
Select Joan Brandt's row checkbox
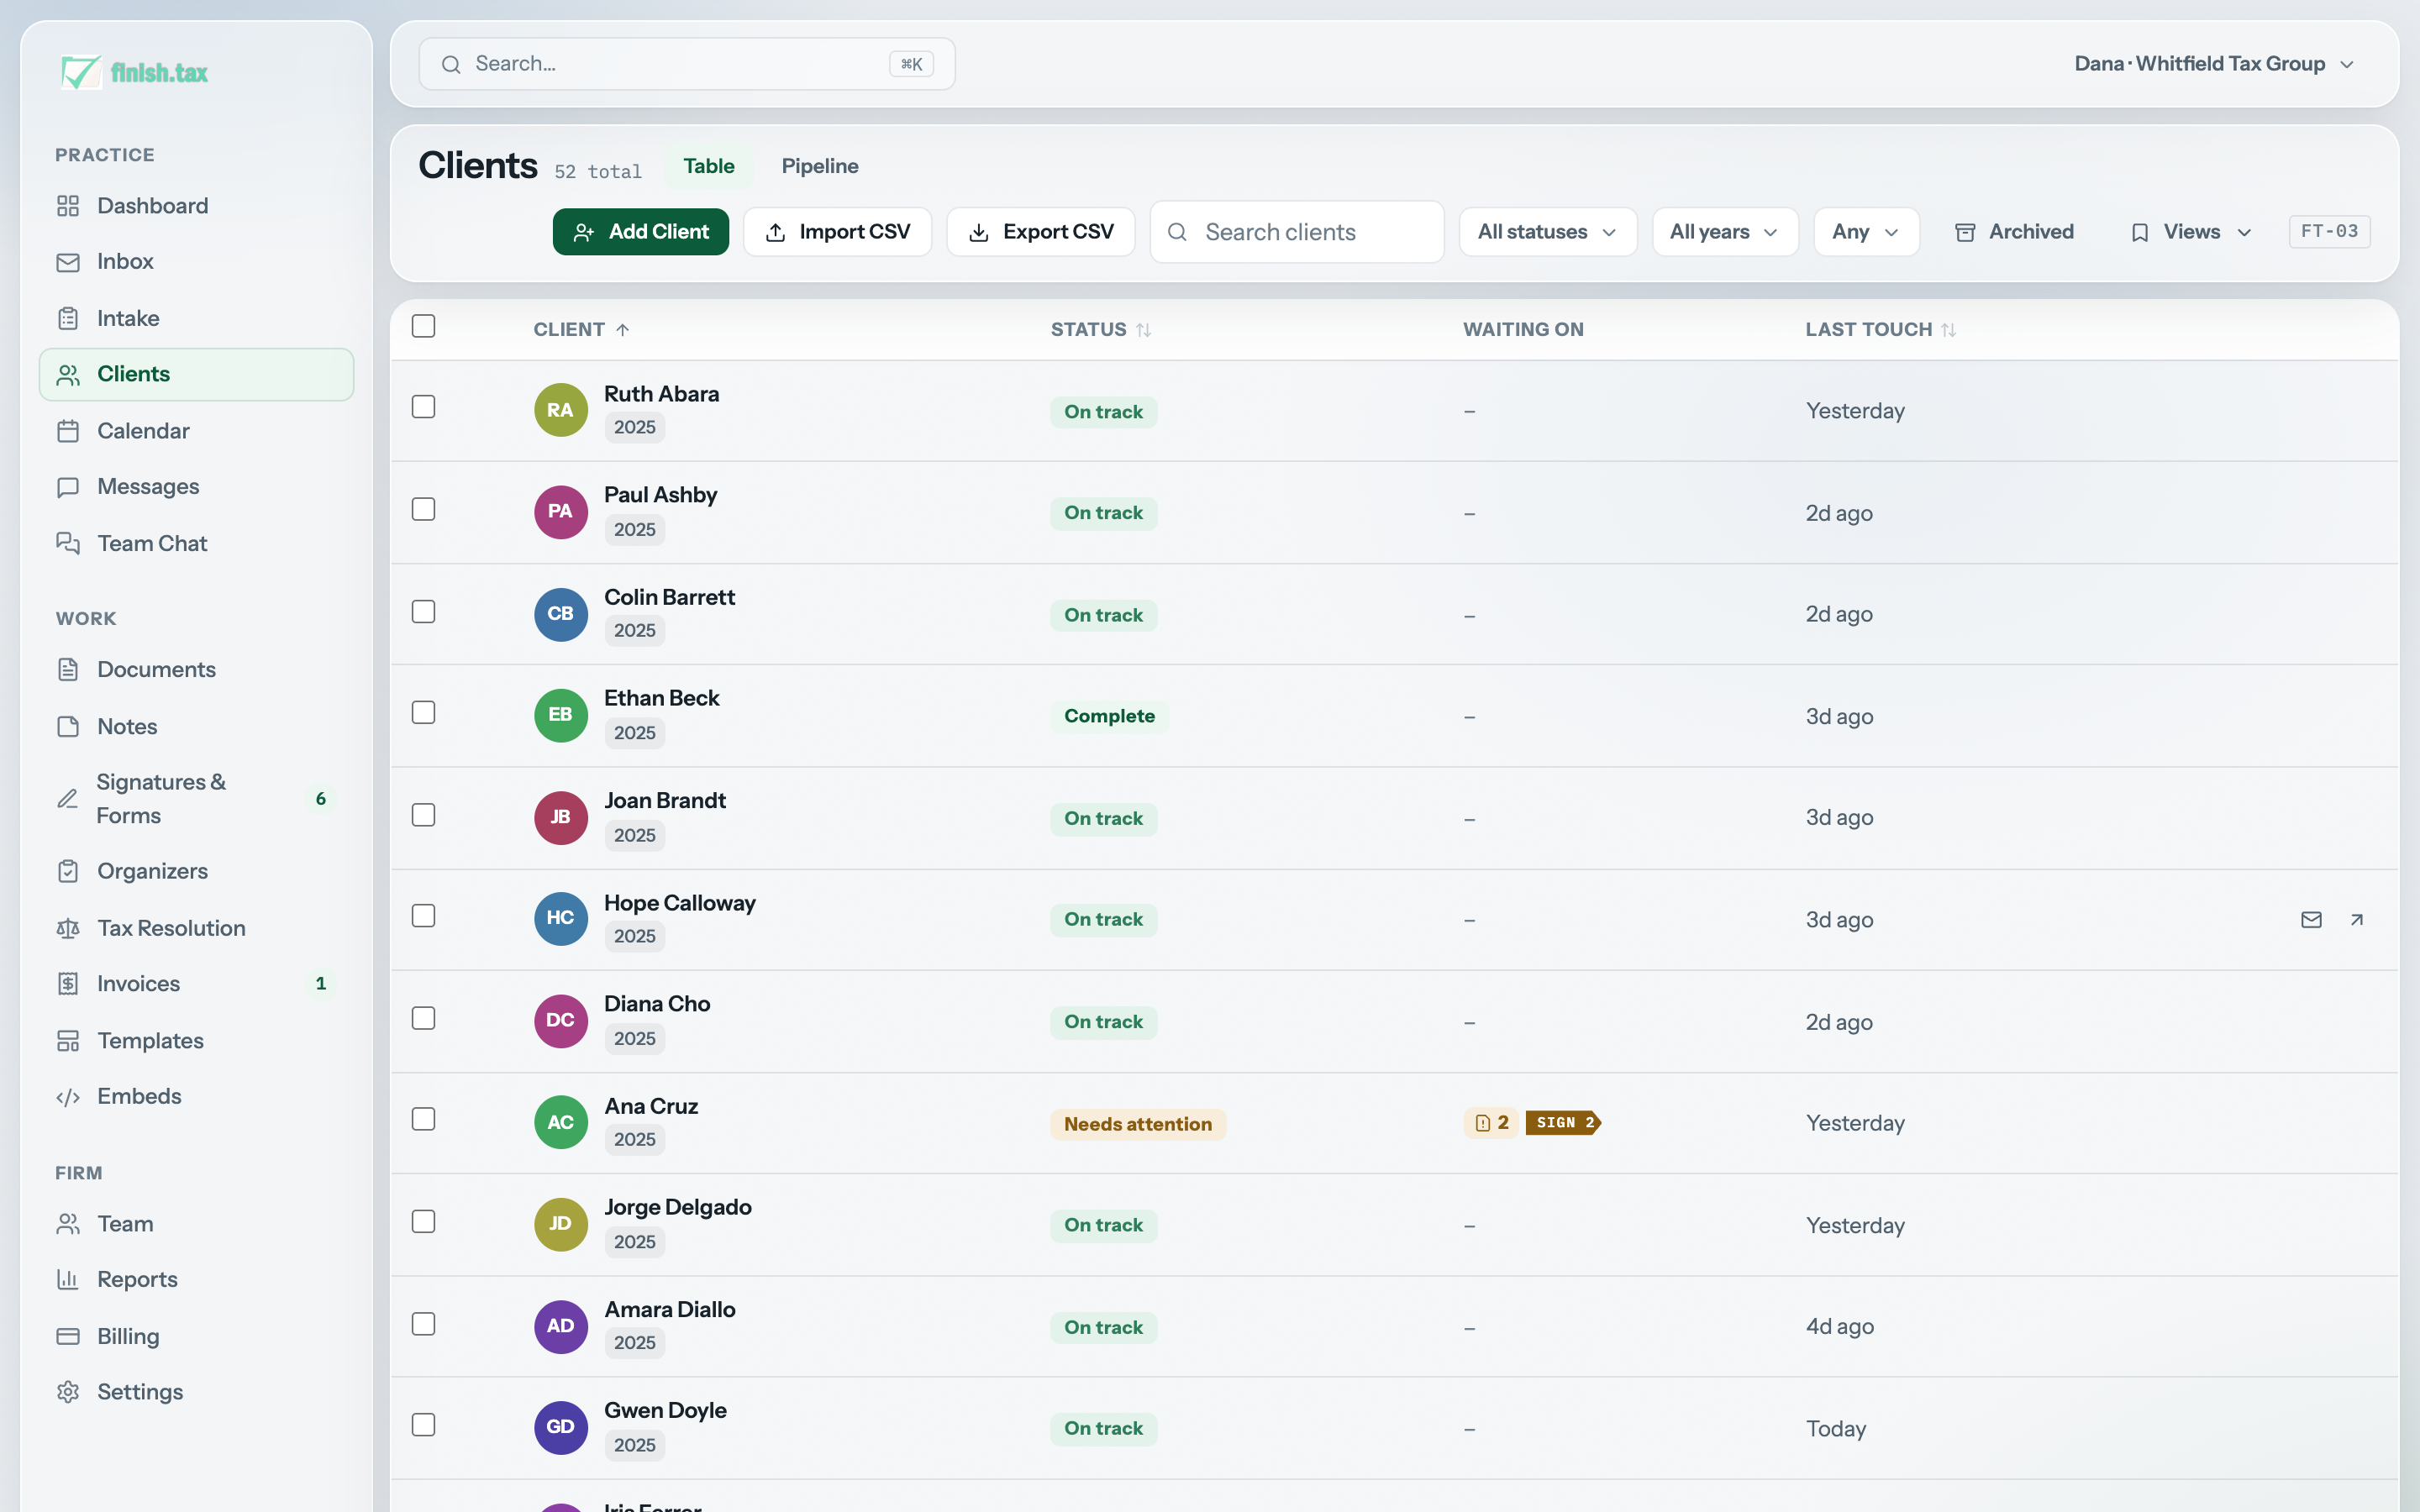coord(424,815)
